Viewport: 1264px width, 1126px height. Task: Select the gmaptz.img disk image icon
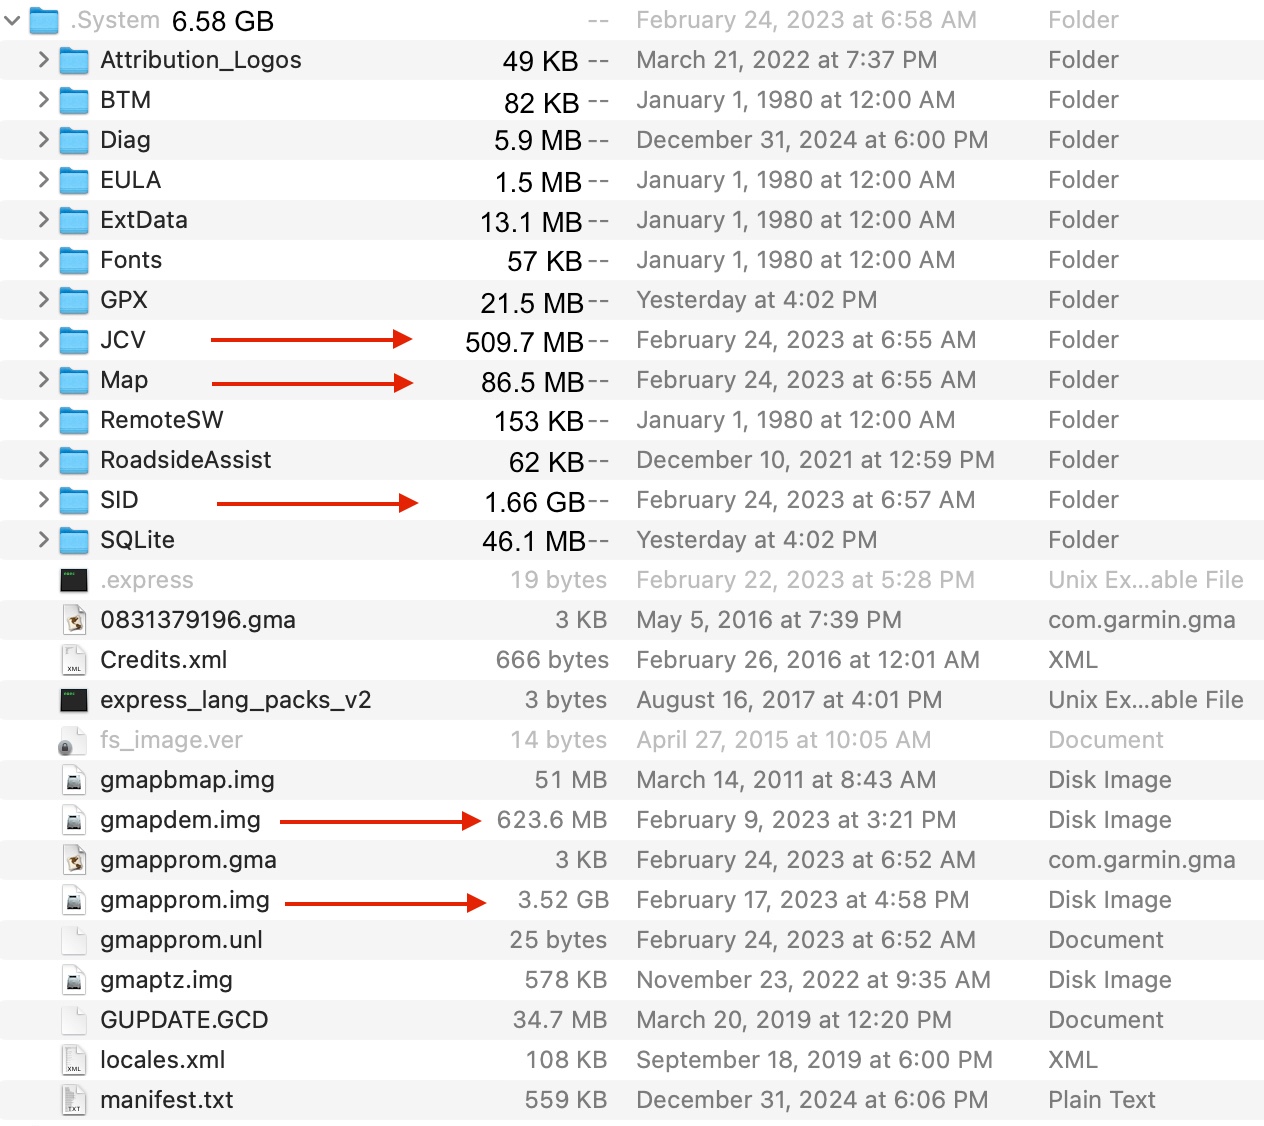74,980
